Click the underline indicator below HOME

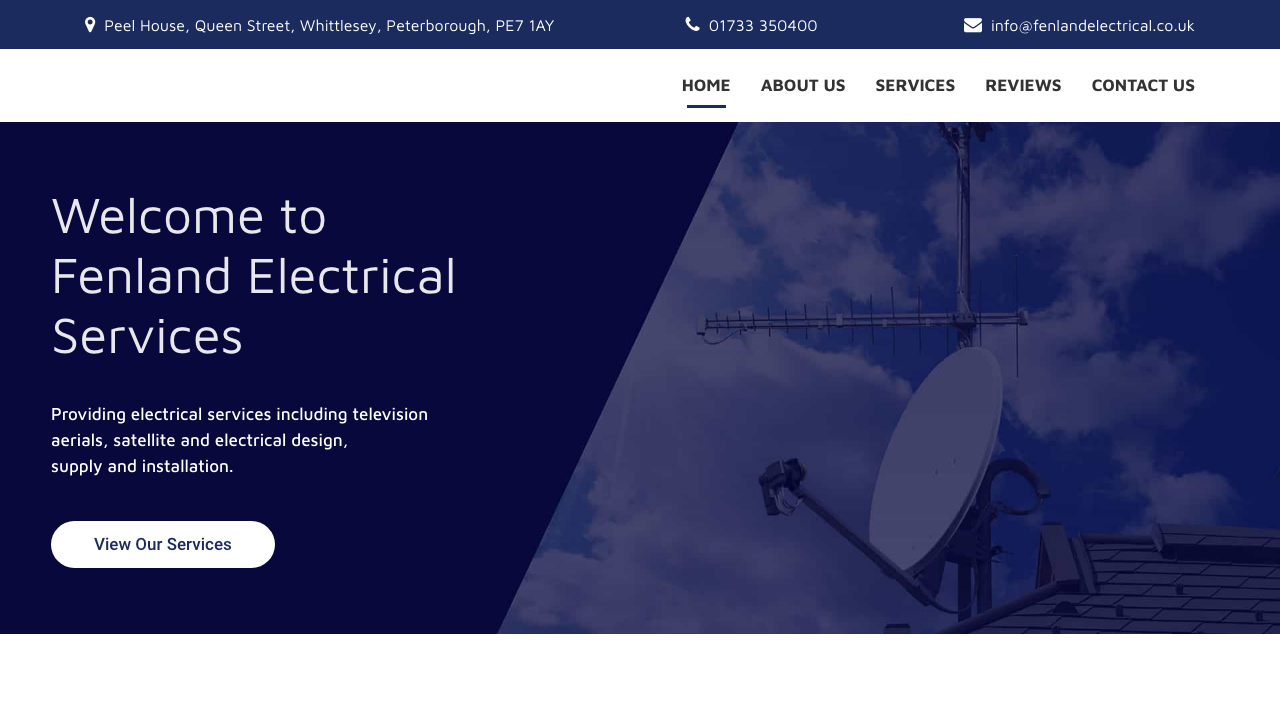point(706,105)
